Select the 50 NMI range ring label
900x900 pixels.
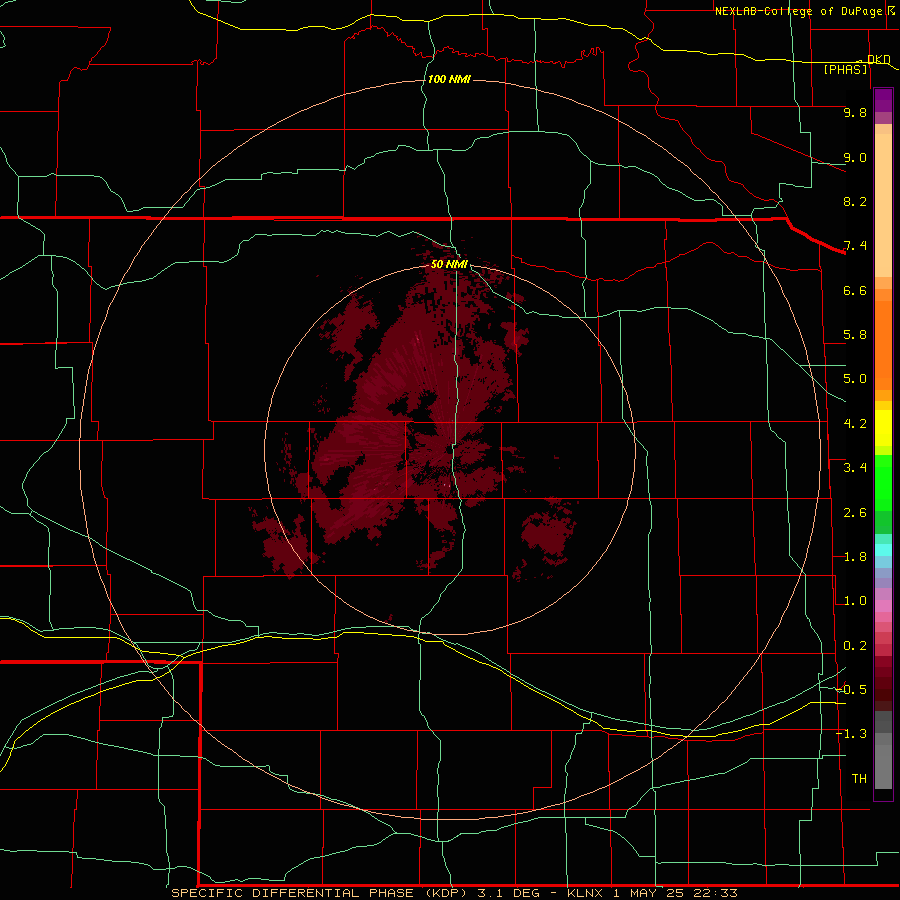click(x=449, y=264)
